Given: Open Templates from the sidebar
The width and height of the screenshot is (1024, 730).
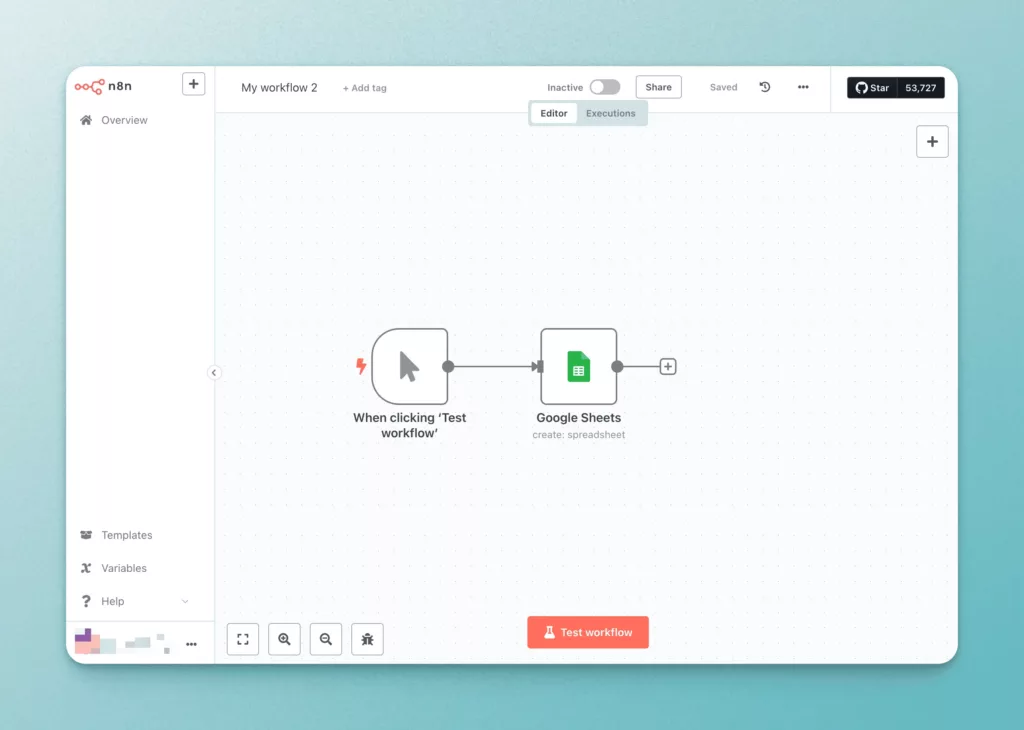Looking at the screenshot, I should [127, 535].
